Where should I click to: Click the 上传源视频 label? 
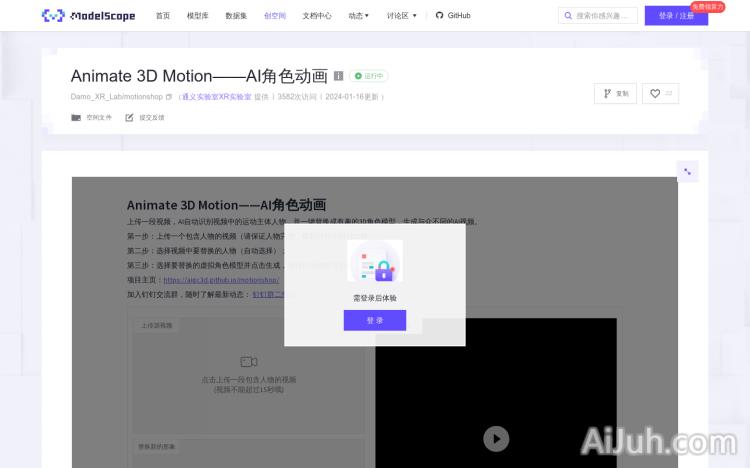click(x=156, y=325)
